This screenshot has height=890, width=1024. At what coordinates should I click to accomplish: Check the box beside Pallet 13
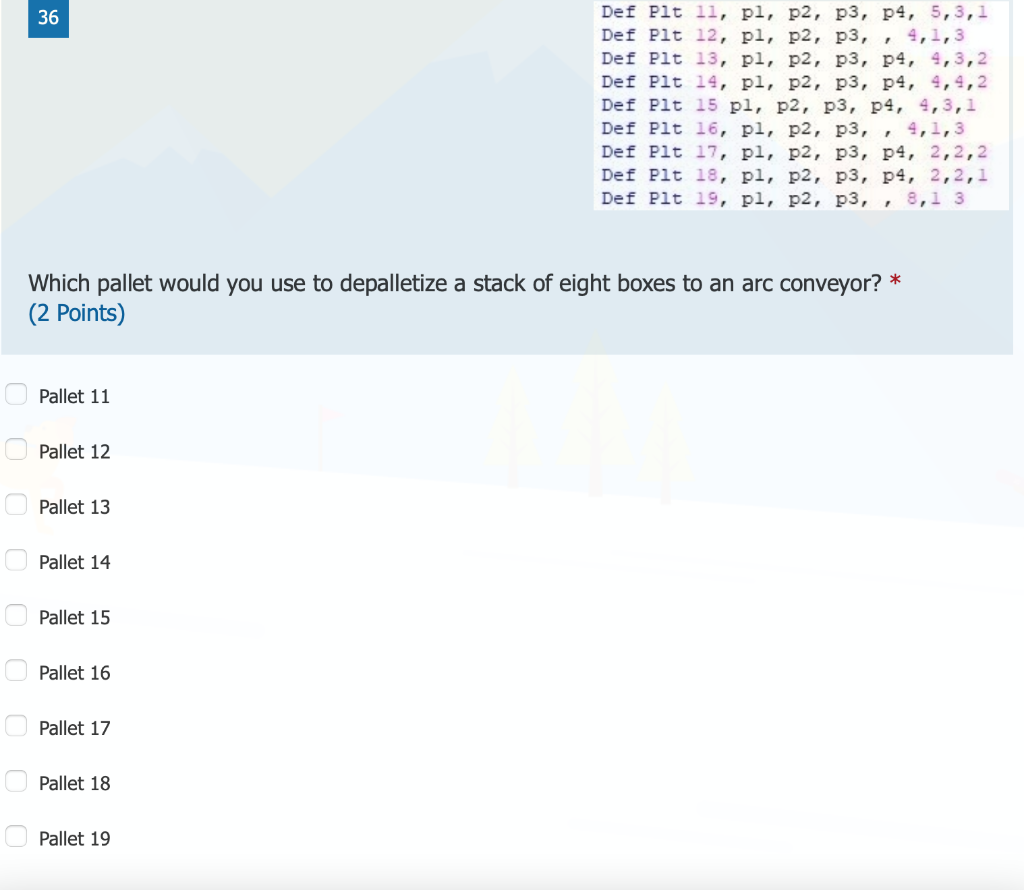coord(15,504)
